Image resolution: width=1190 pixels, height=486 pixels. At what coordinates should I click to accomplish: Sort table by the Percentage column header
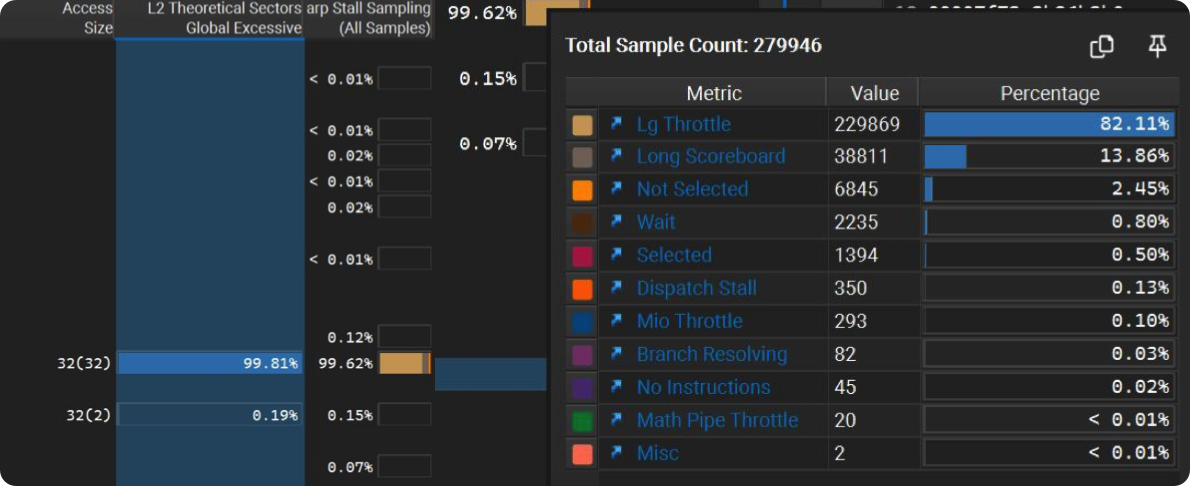tap(1050, 93)
